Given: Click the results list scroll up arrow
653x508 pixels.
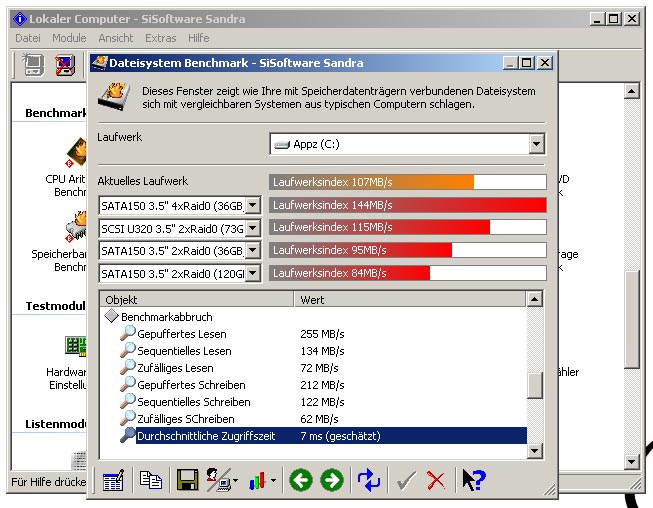Looking at the screenshot, I should pyautogui.click(x=535, y=299).
